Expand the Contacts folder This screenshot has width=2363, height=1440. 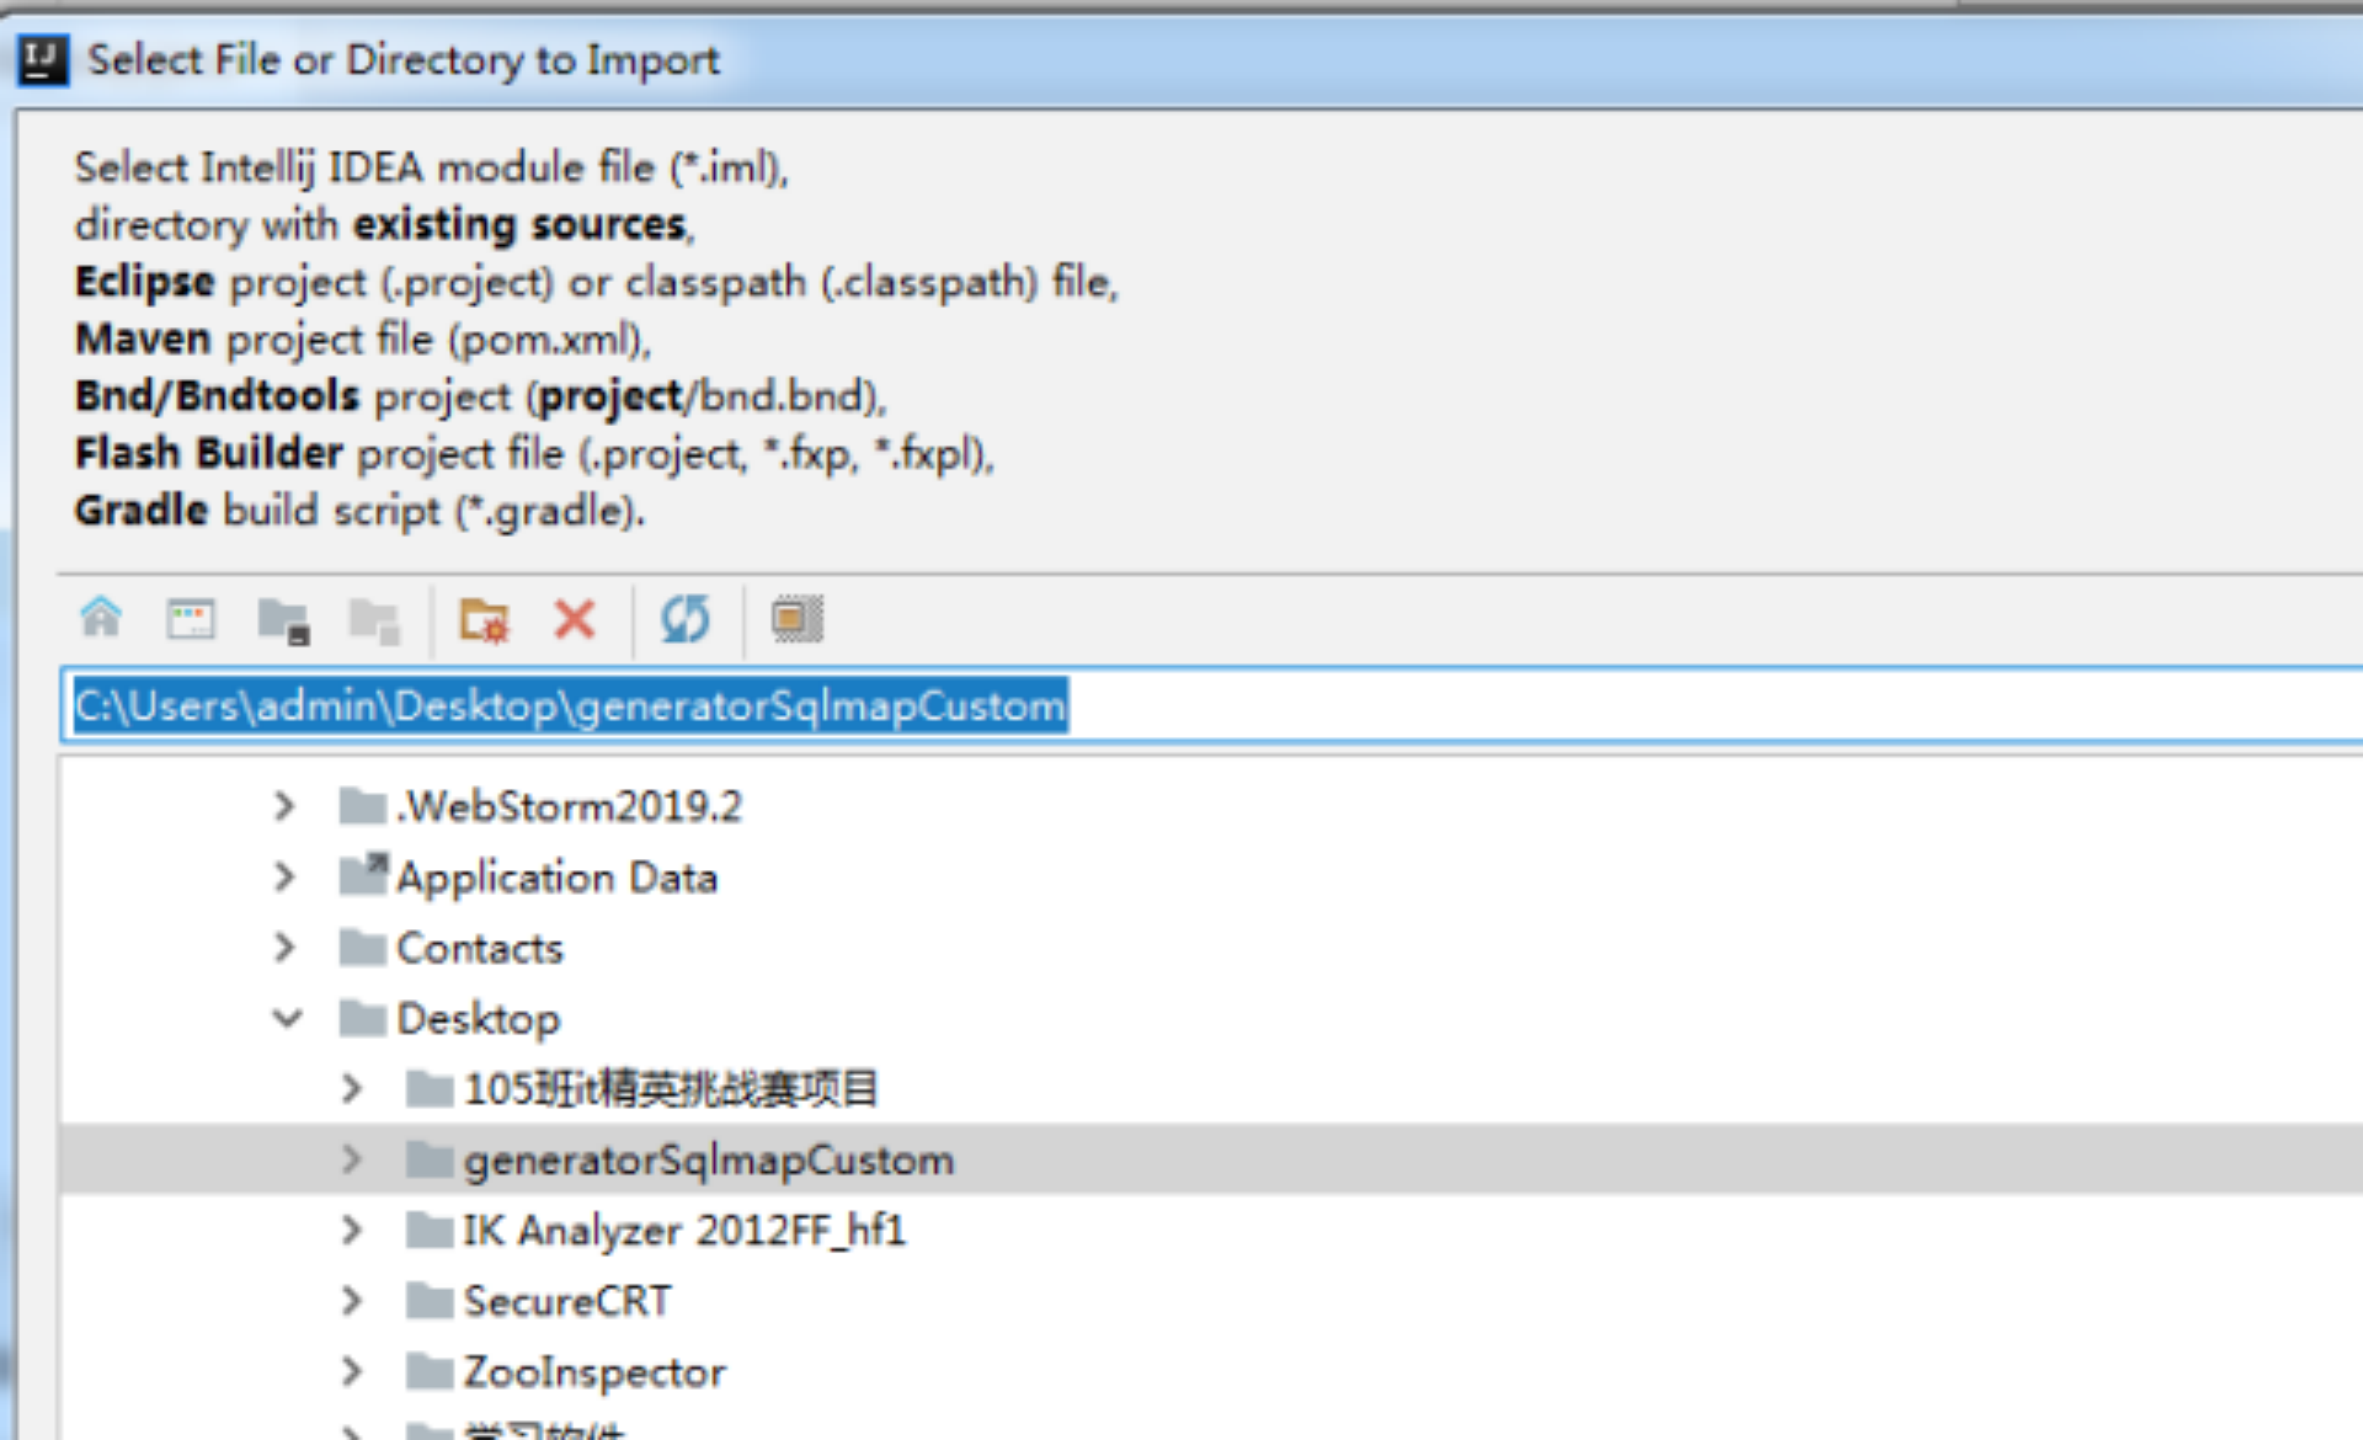click(285, 948)
